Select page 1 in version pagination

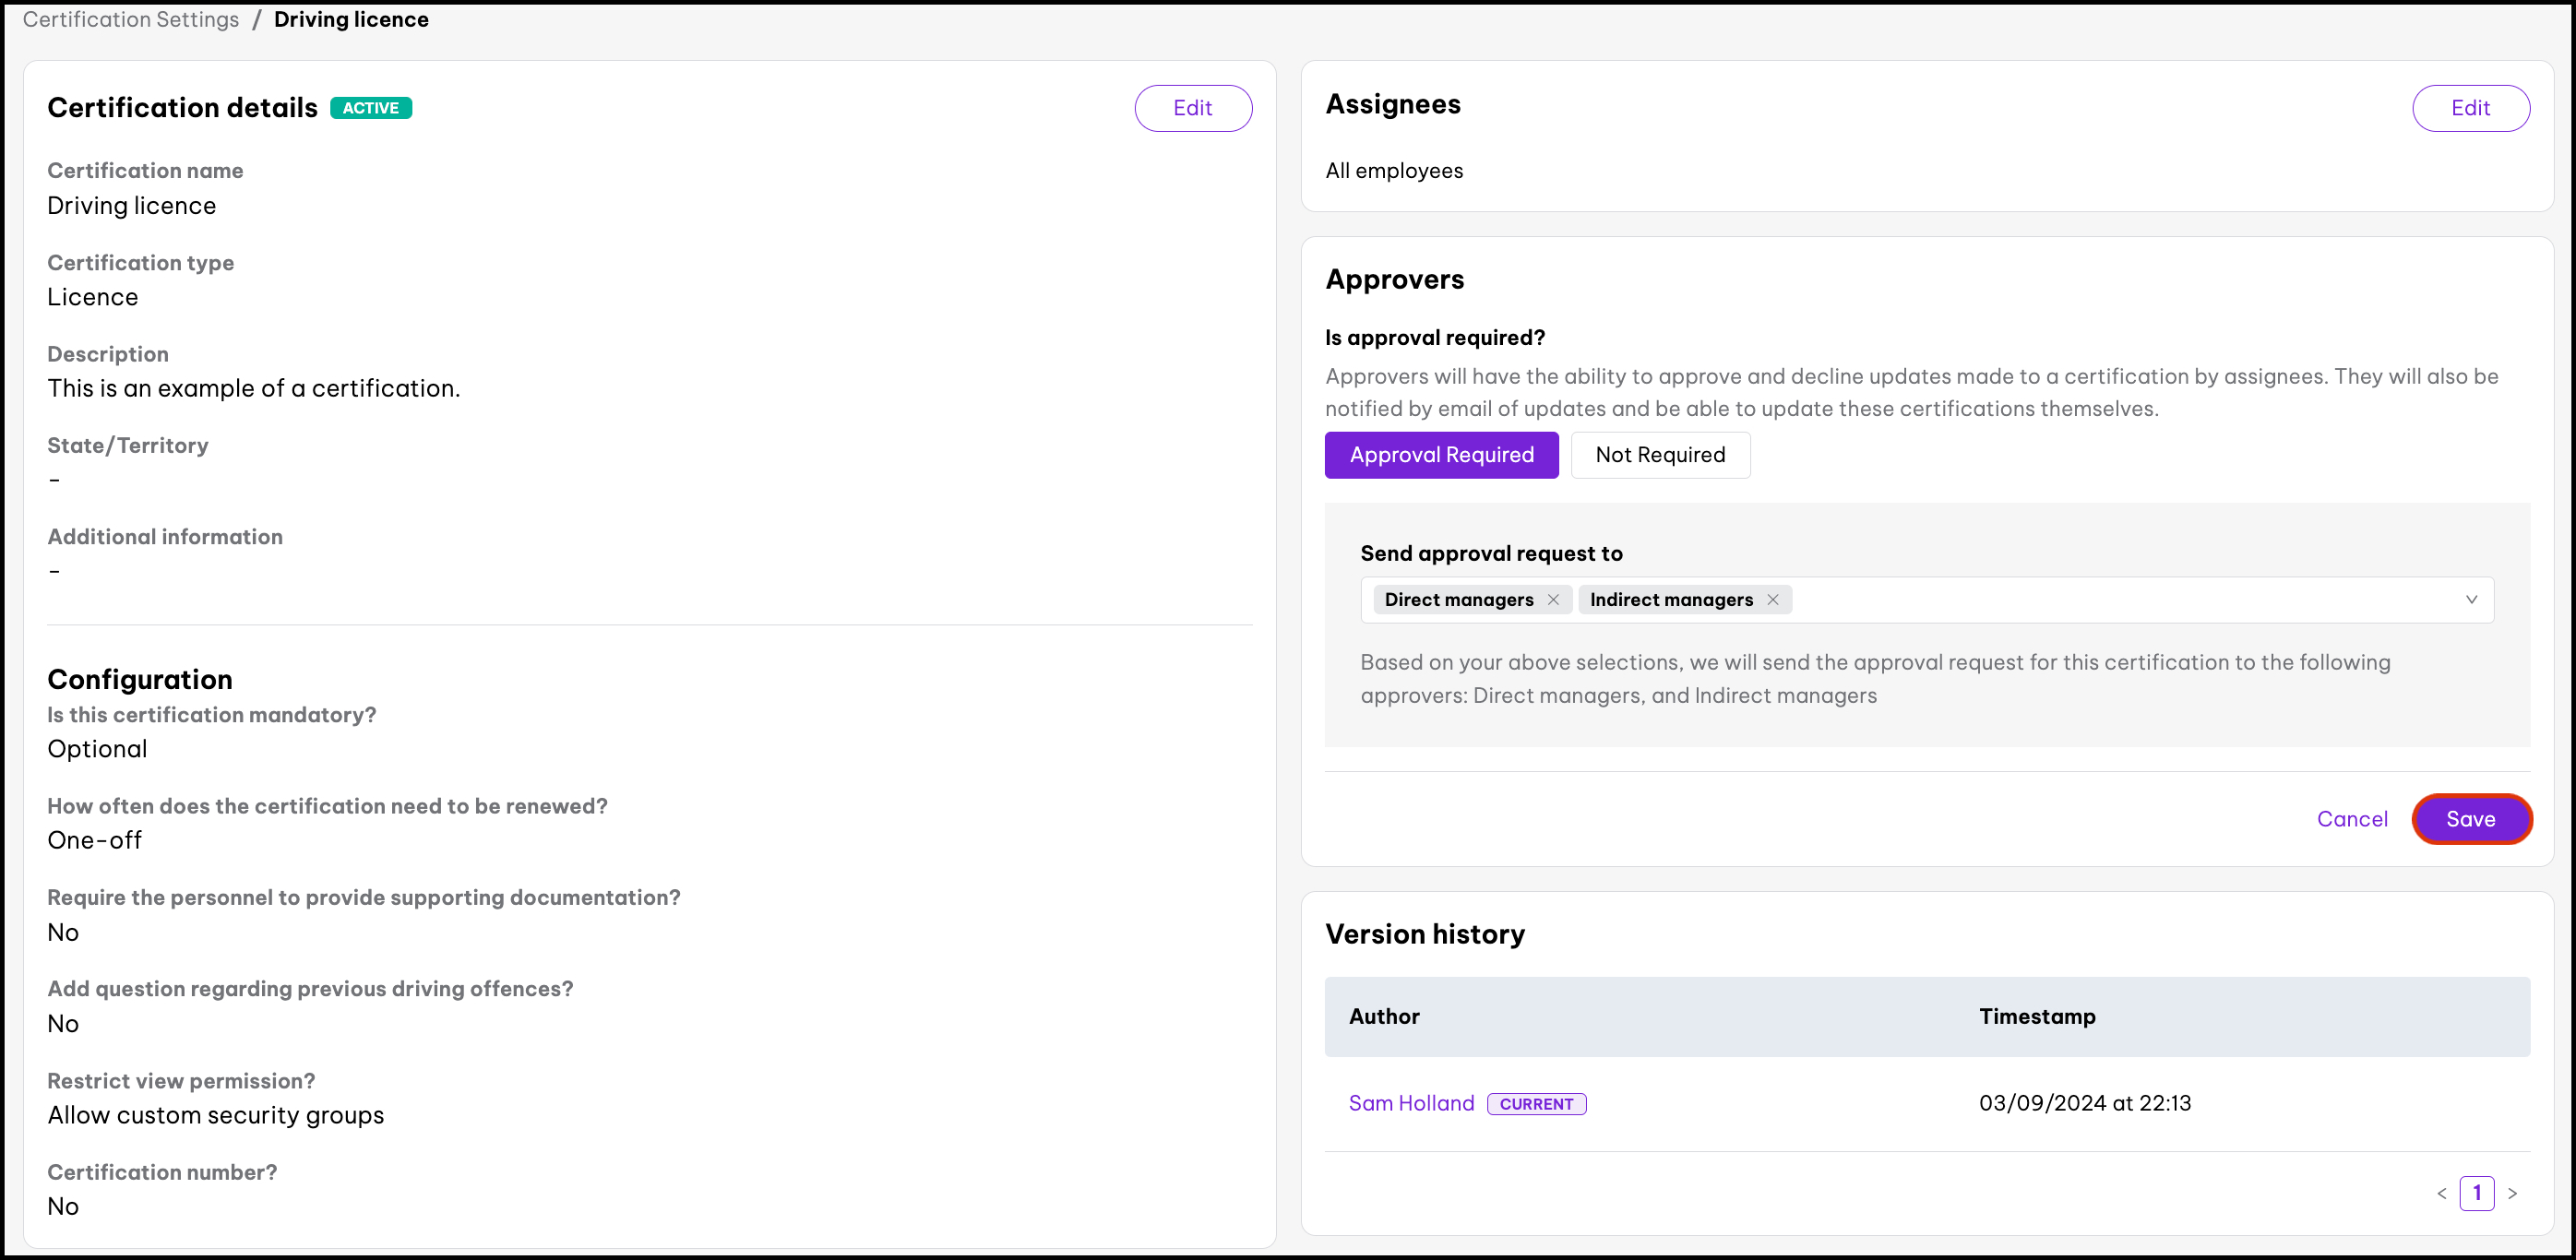coord(2477,1193)
